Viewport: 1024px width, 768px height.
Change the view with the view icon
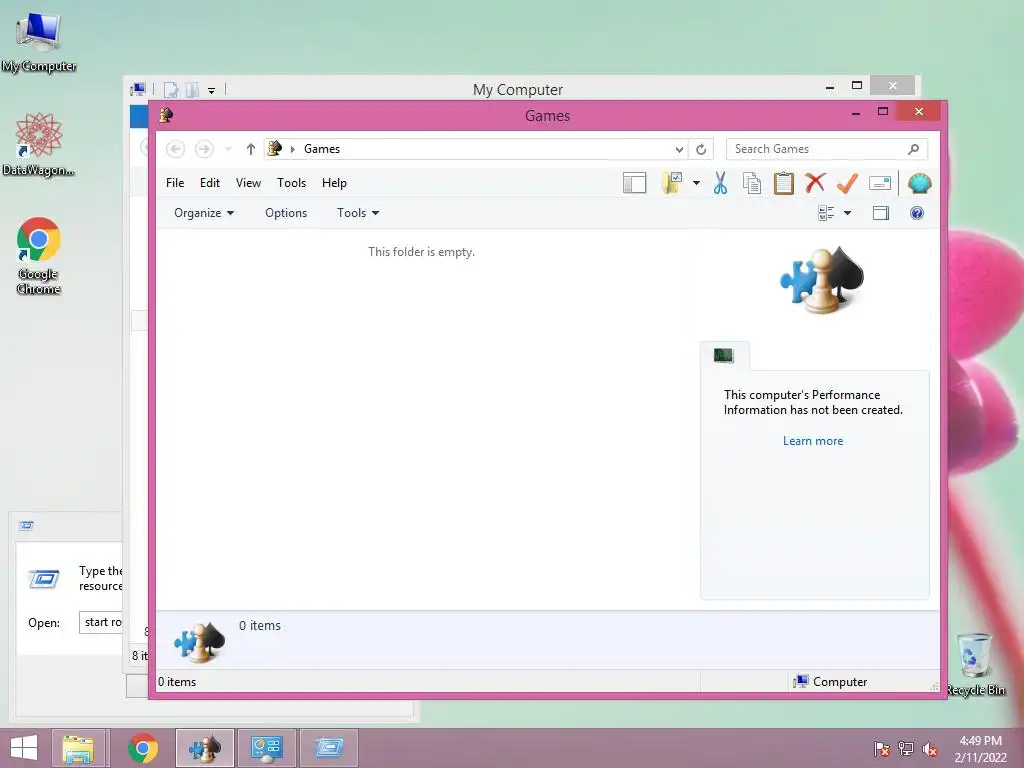pos(826,213)
